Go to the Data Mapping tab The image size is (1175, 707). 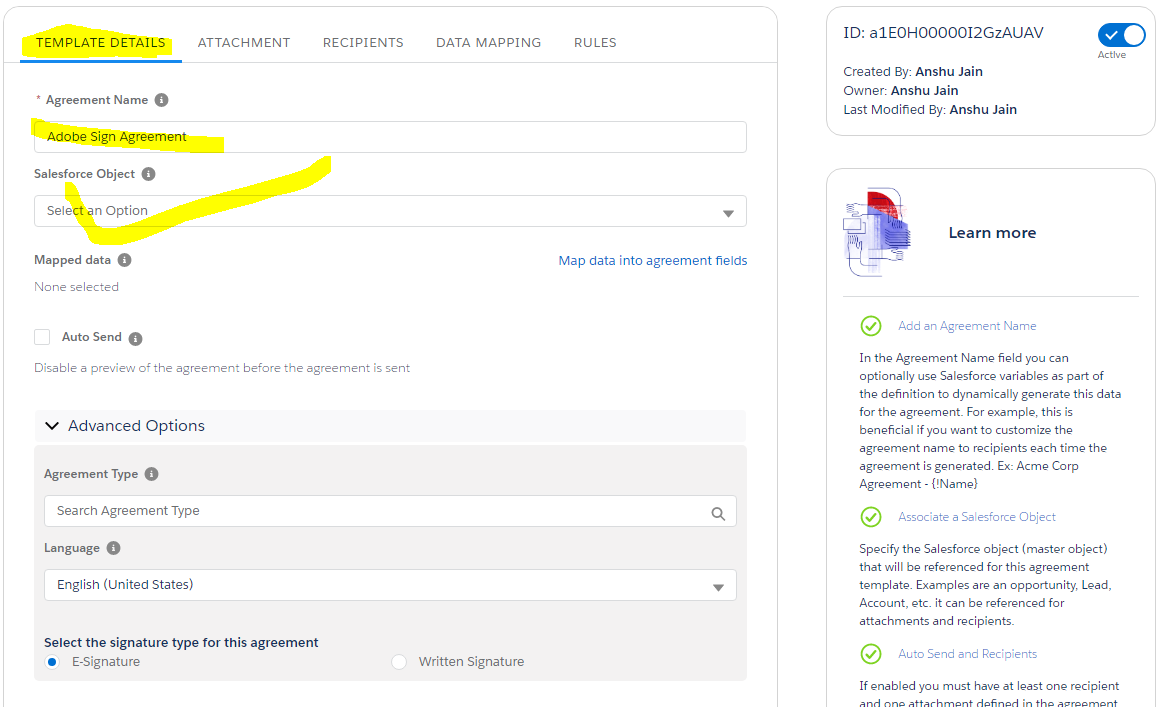[x=489, y=43]
